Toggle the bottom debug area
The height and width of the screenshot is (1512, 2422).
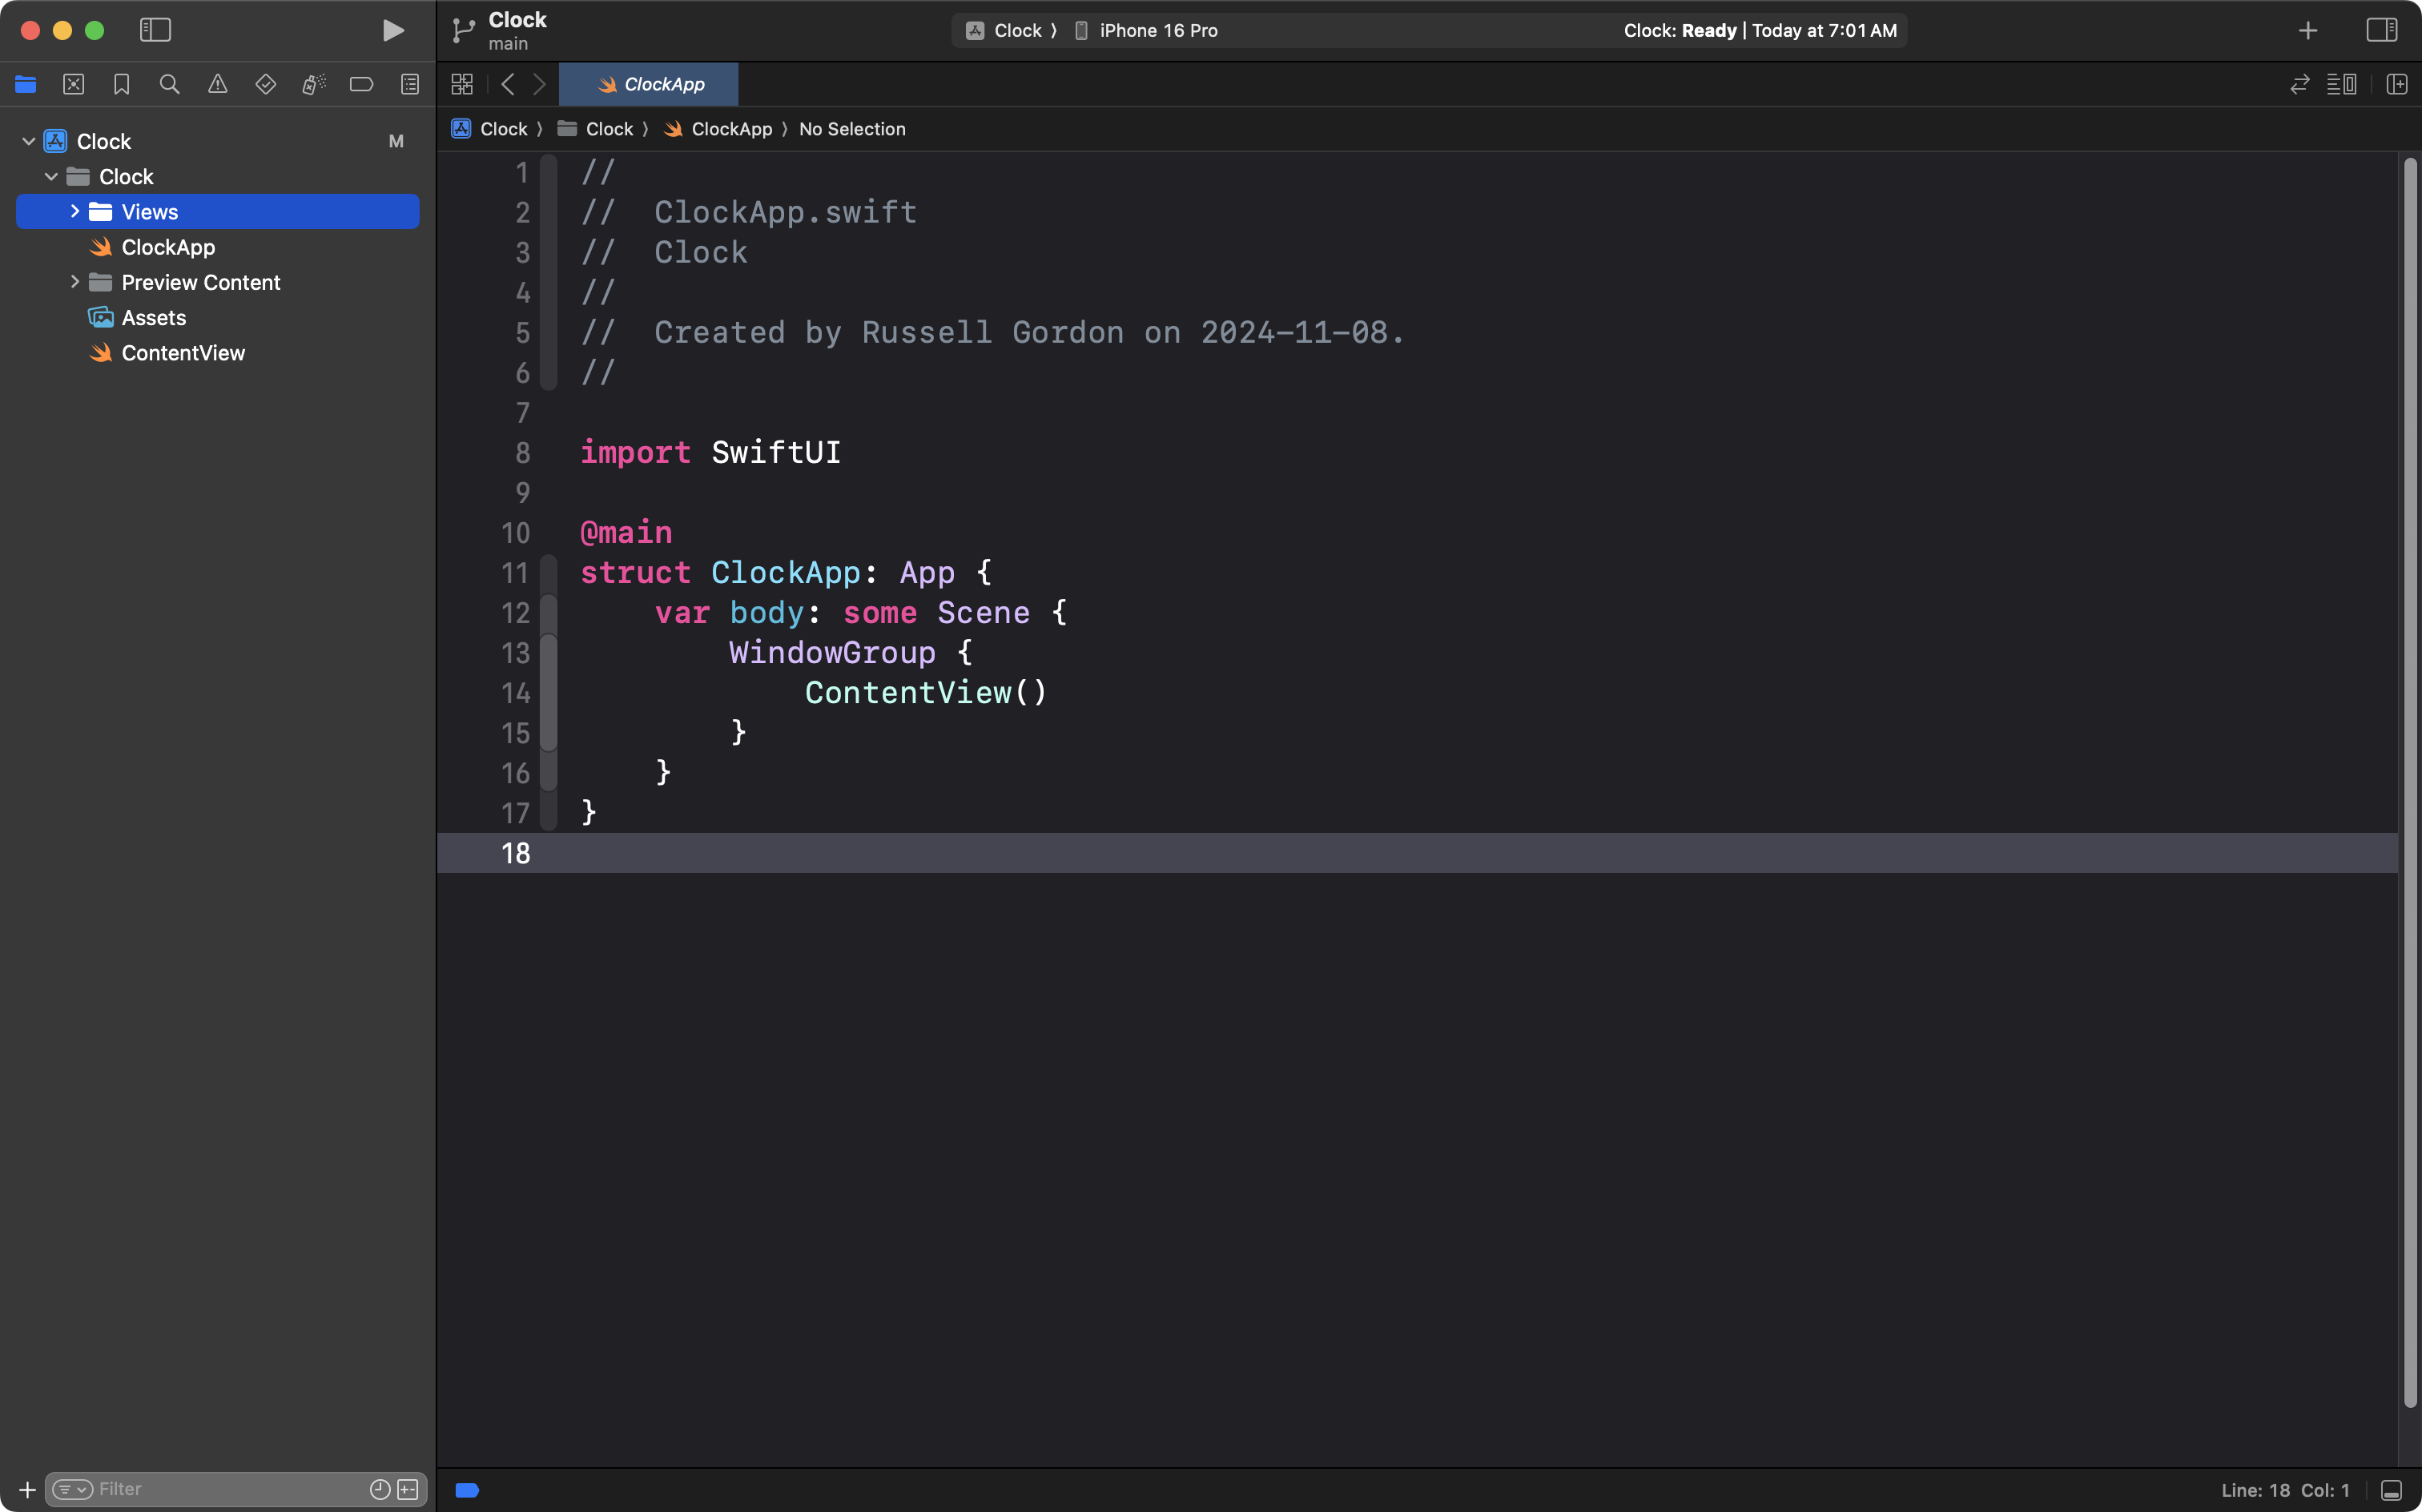(x=2391, y=1490)
